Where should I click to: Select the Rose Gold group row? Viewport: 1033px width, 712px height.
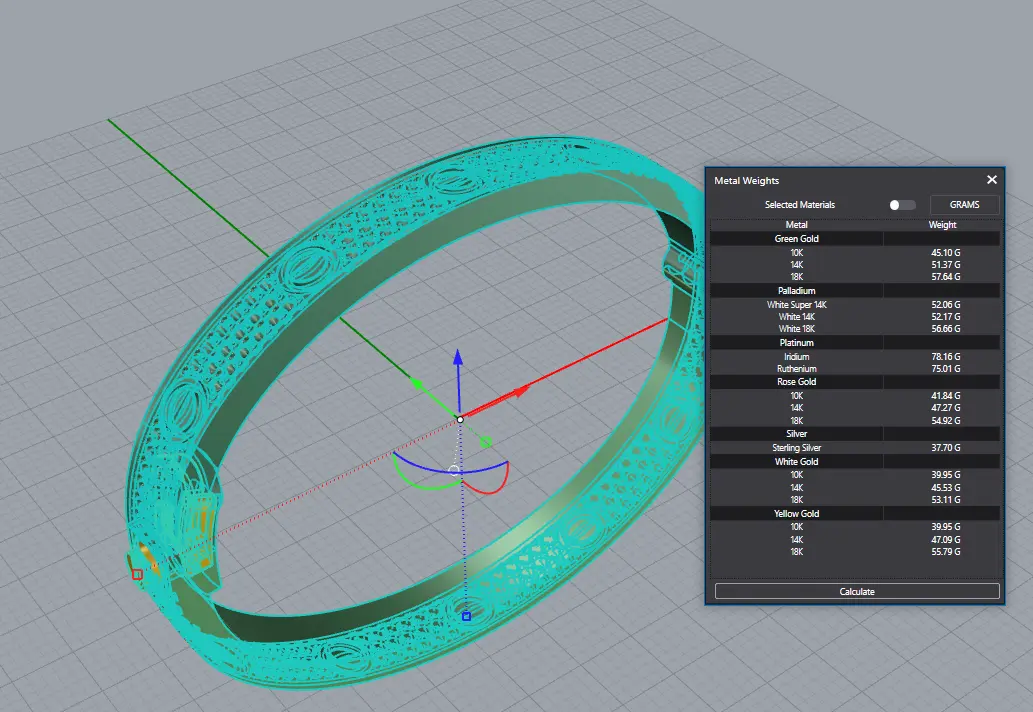tap(855, 381)
